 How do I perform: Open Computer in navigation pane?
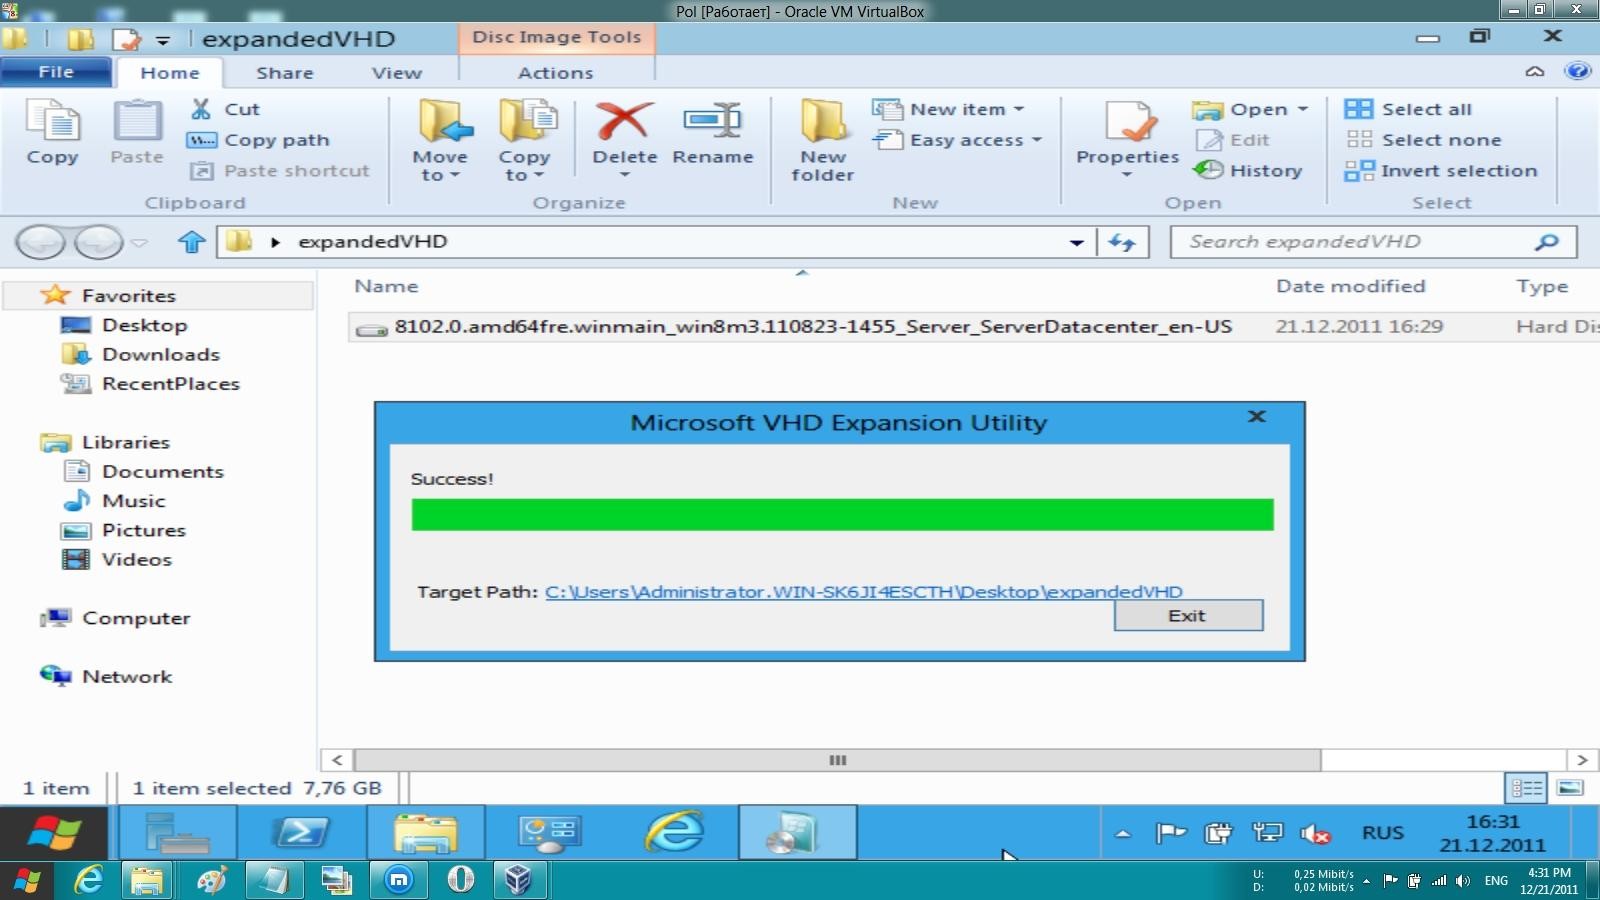coord(135,618)
